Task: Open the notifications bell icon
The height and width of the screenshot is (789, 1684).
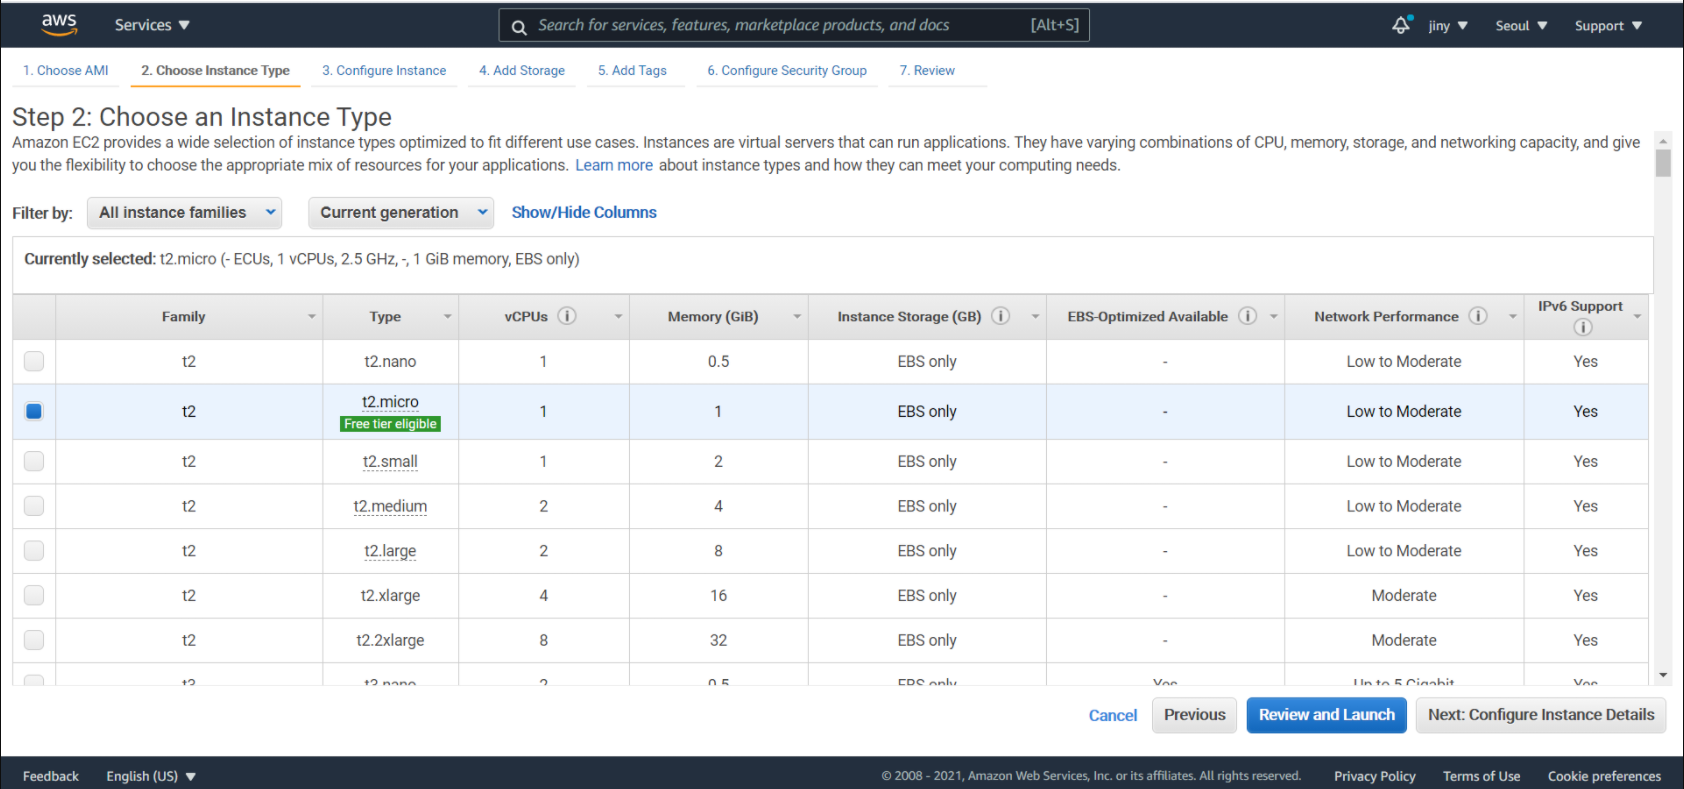Action: click(x=1401, y=25)
